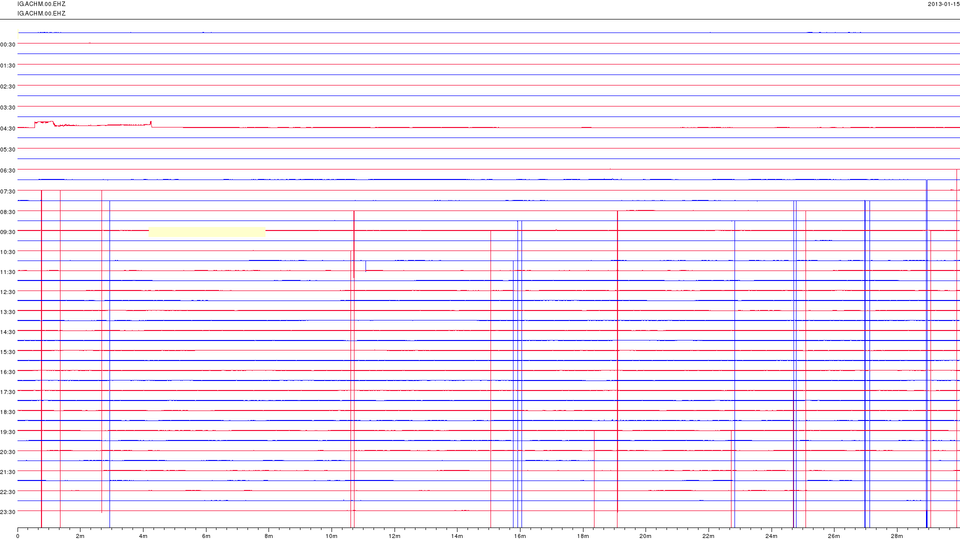Select the 14m tick label on time axis
The image size is (960, 540).
(x=457, y=536)
